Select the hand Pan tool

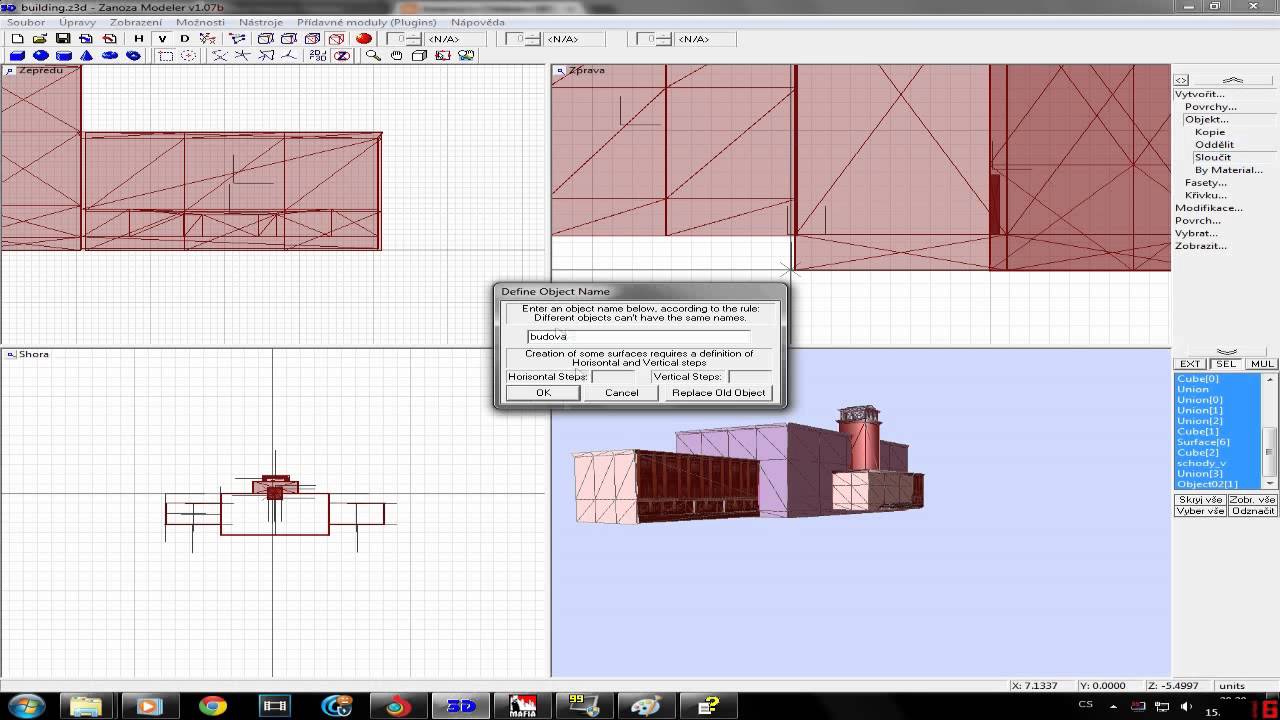click(x=396, y=56)
